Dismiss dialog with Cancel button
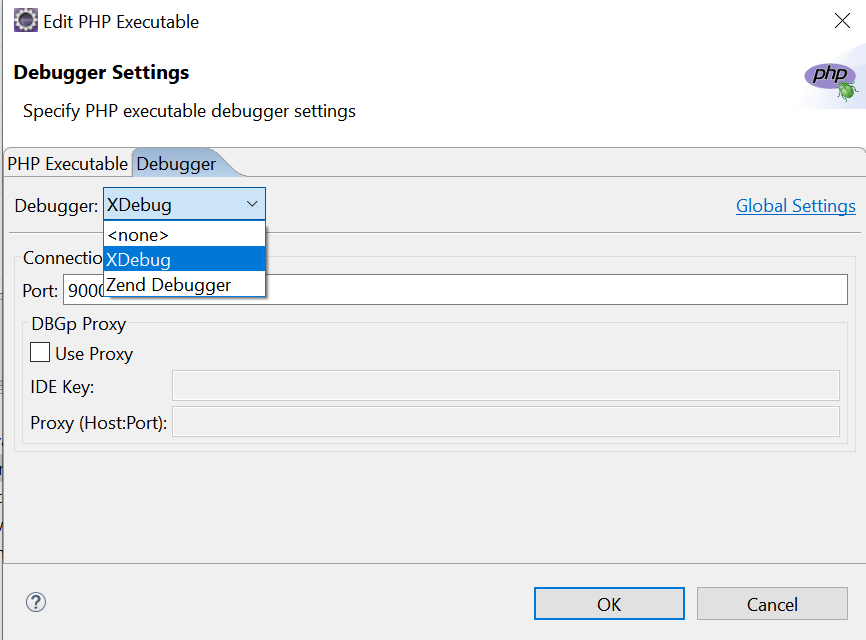The height and width of the screenshot is (640, 866). tap(772, 604)
